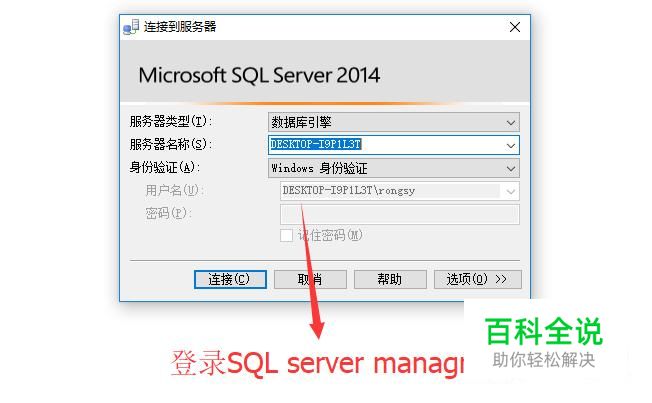Click the Connect to Server dialog title icon

131,27
